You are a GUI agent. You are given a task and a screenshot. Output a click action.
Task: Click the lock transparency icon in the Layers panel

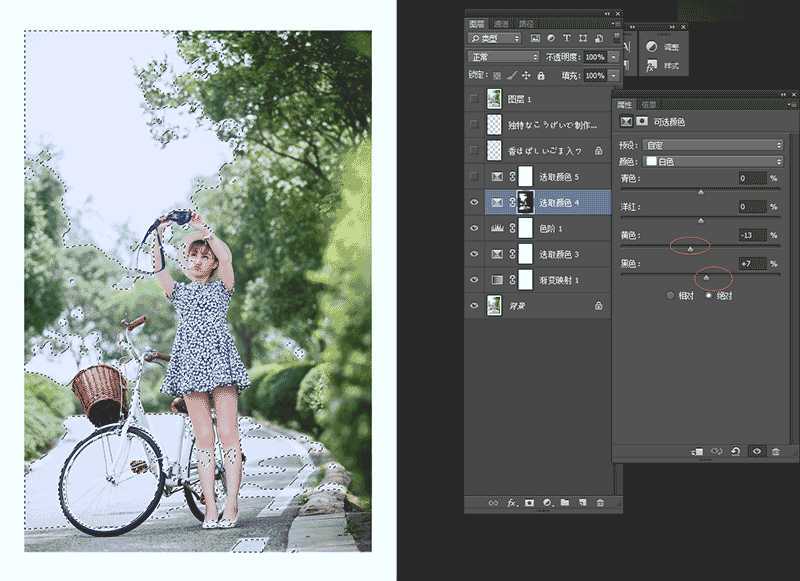[x=498, y=74]
